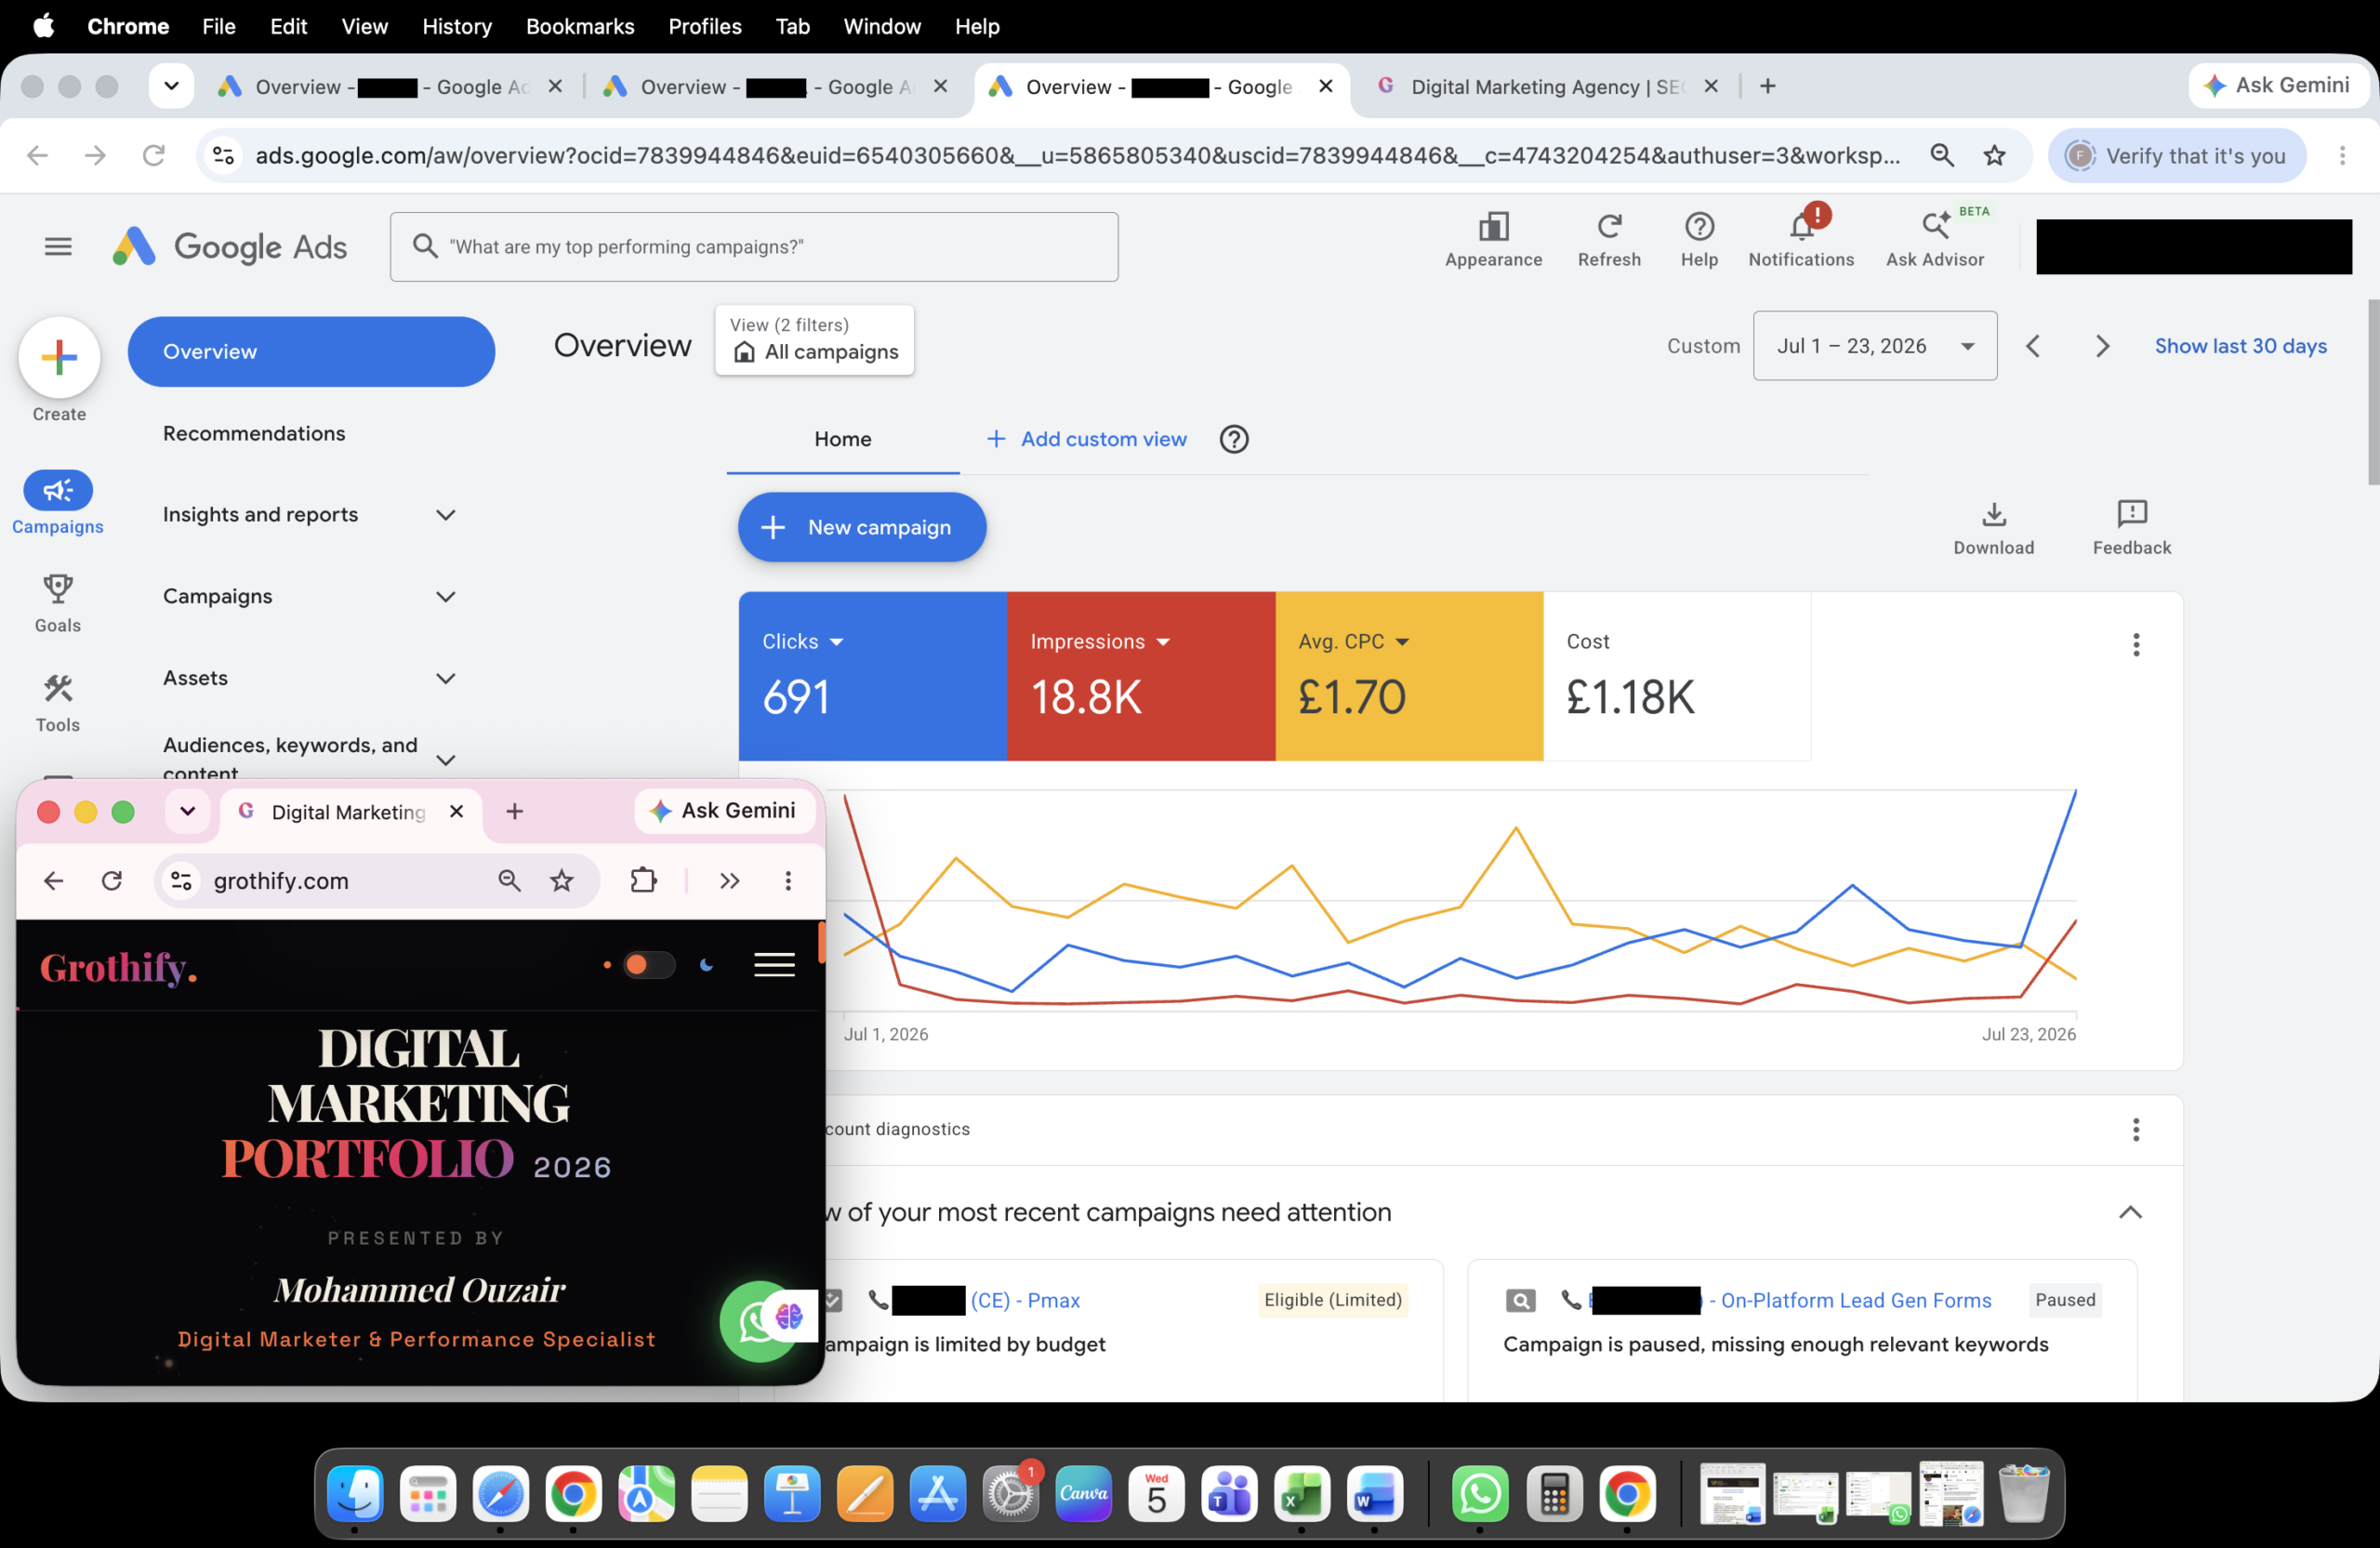
Task: Open the date range Jul 1 – 23 dropdown
Action: [1874, 346]
